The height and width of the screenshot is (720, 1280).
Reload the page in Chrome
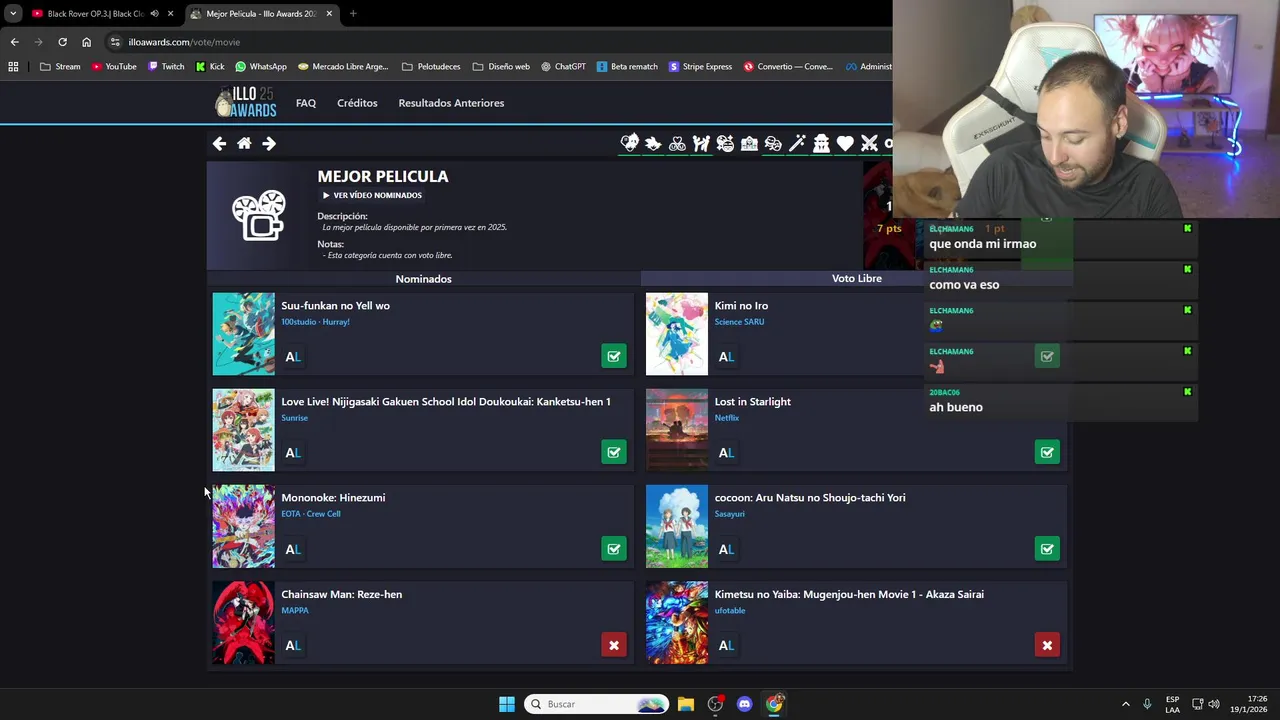pos(62,42)
